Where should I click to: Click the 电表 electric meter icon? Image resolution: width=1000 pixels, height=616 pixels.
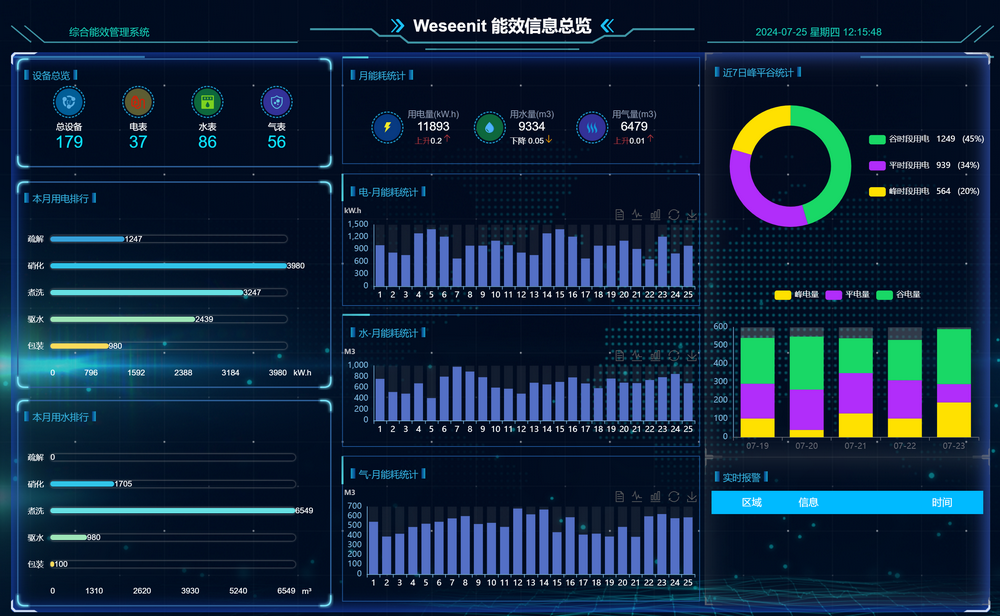pos(138,102)
